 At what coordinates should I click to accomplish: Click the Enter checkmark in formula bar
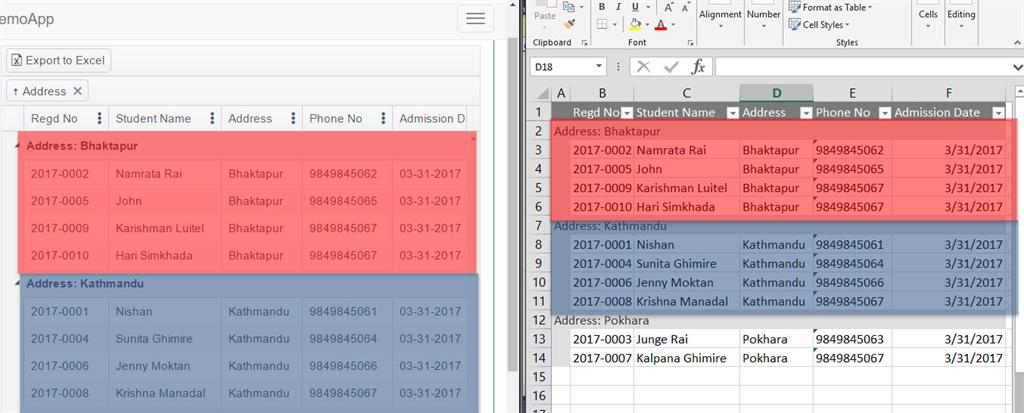[671, 67]
